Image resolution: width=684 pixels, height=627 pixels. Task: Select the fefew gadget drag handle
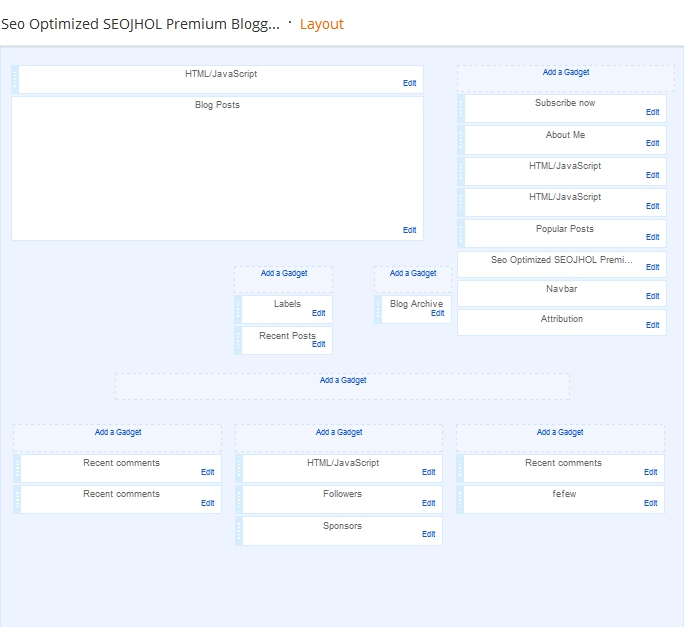(x=460, y=499)
